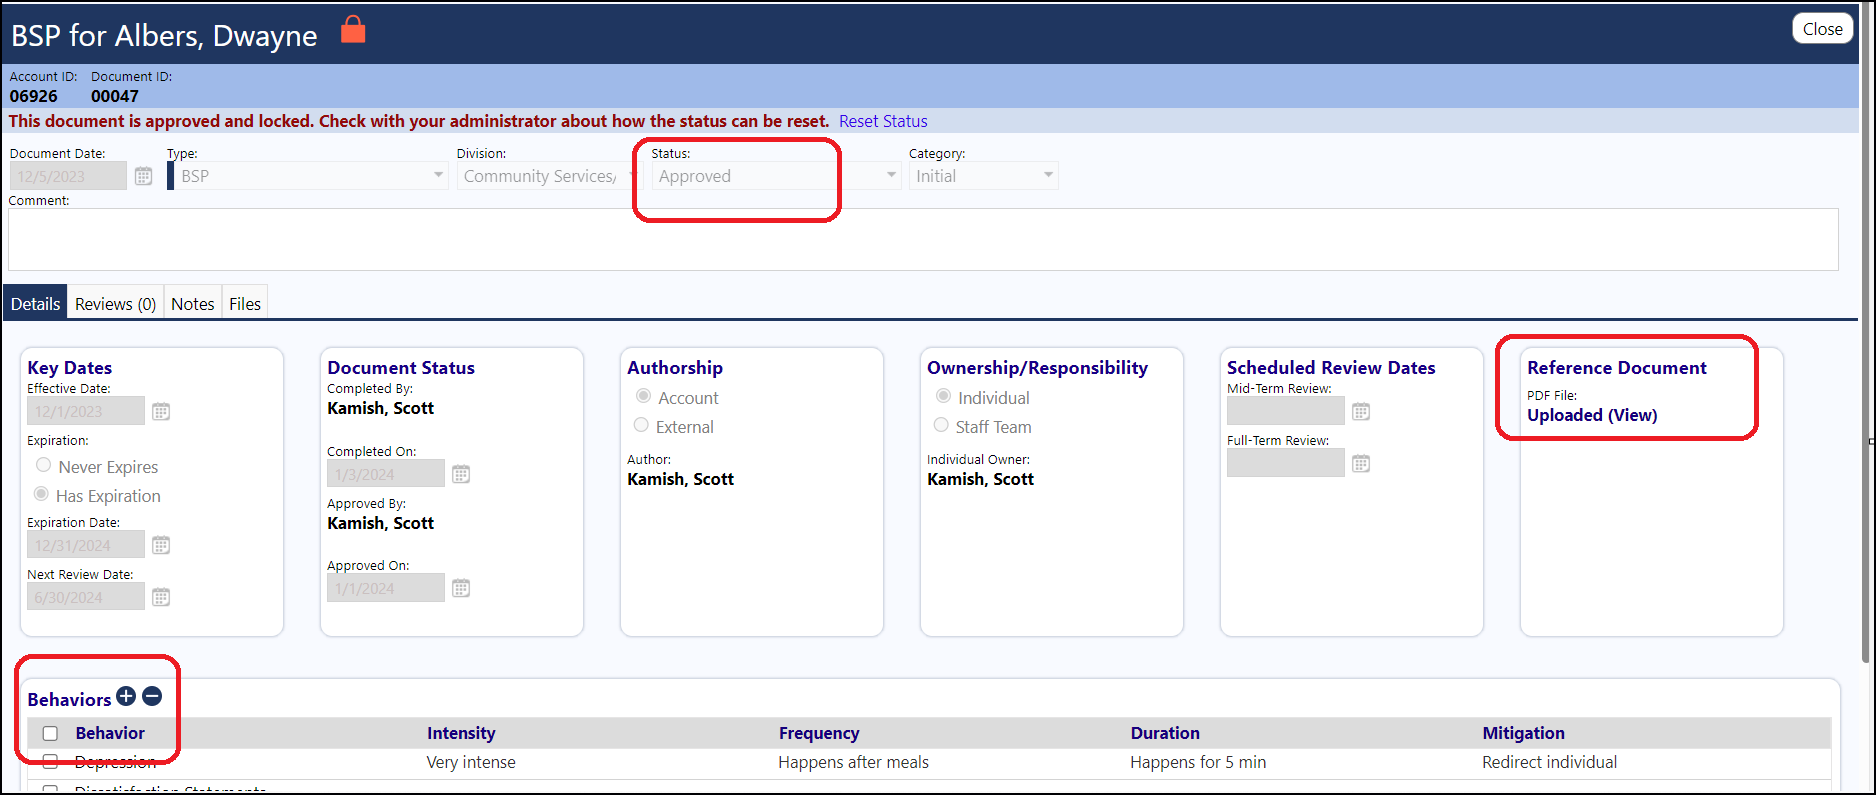Remove a behavior with the minus icon
Image resolution: width=1876 pixels, height=795 pixels.
pyautogui.click(x=152, y=696)
